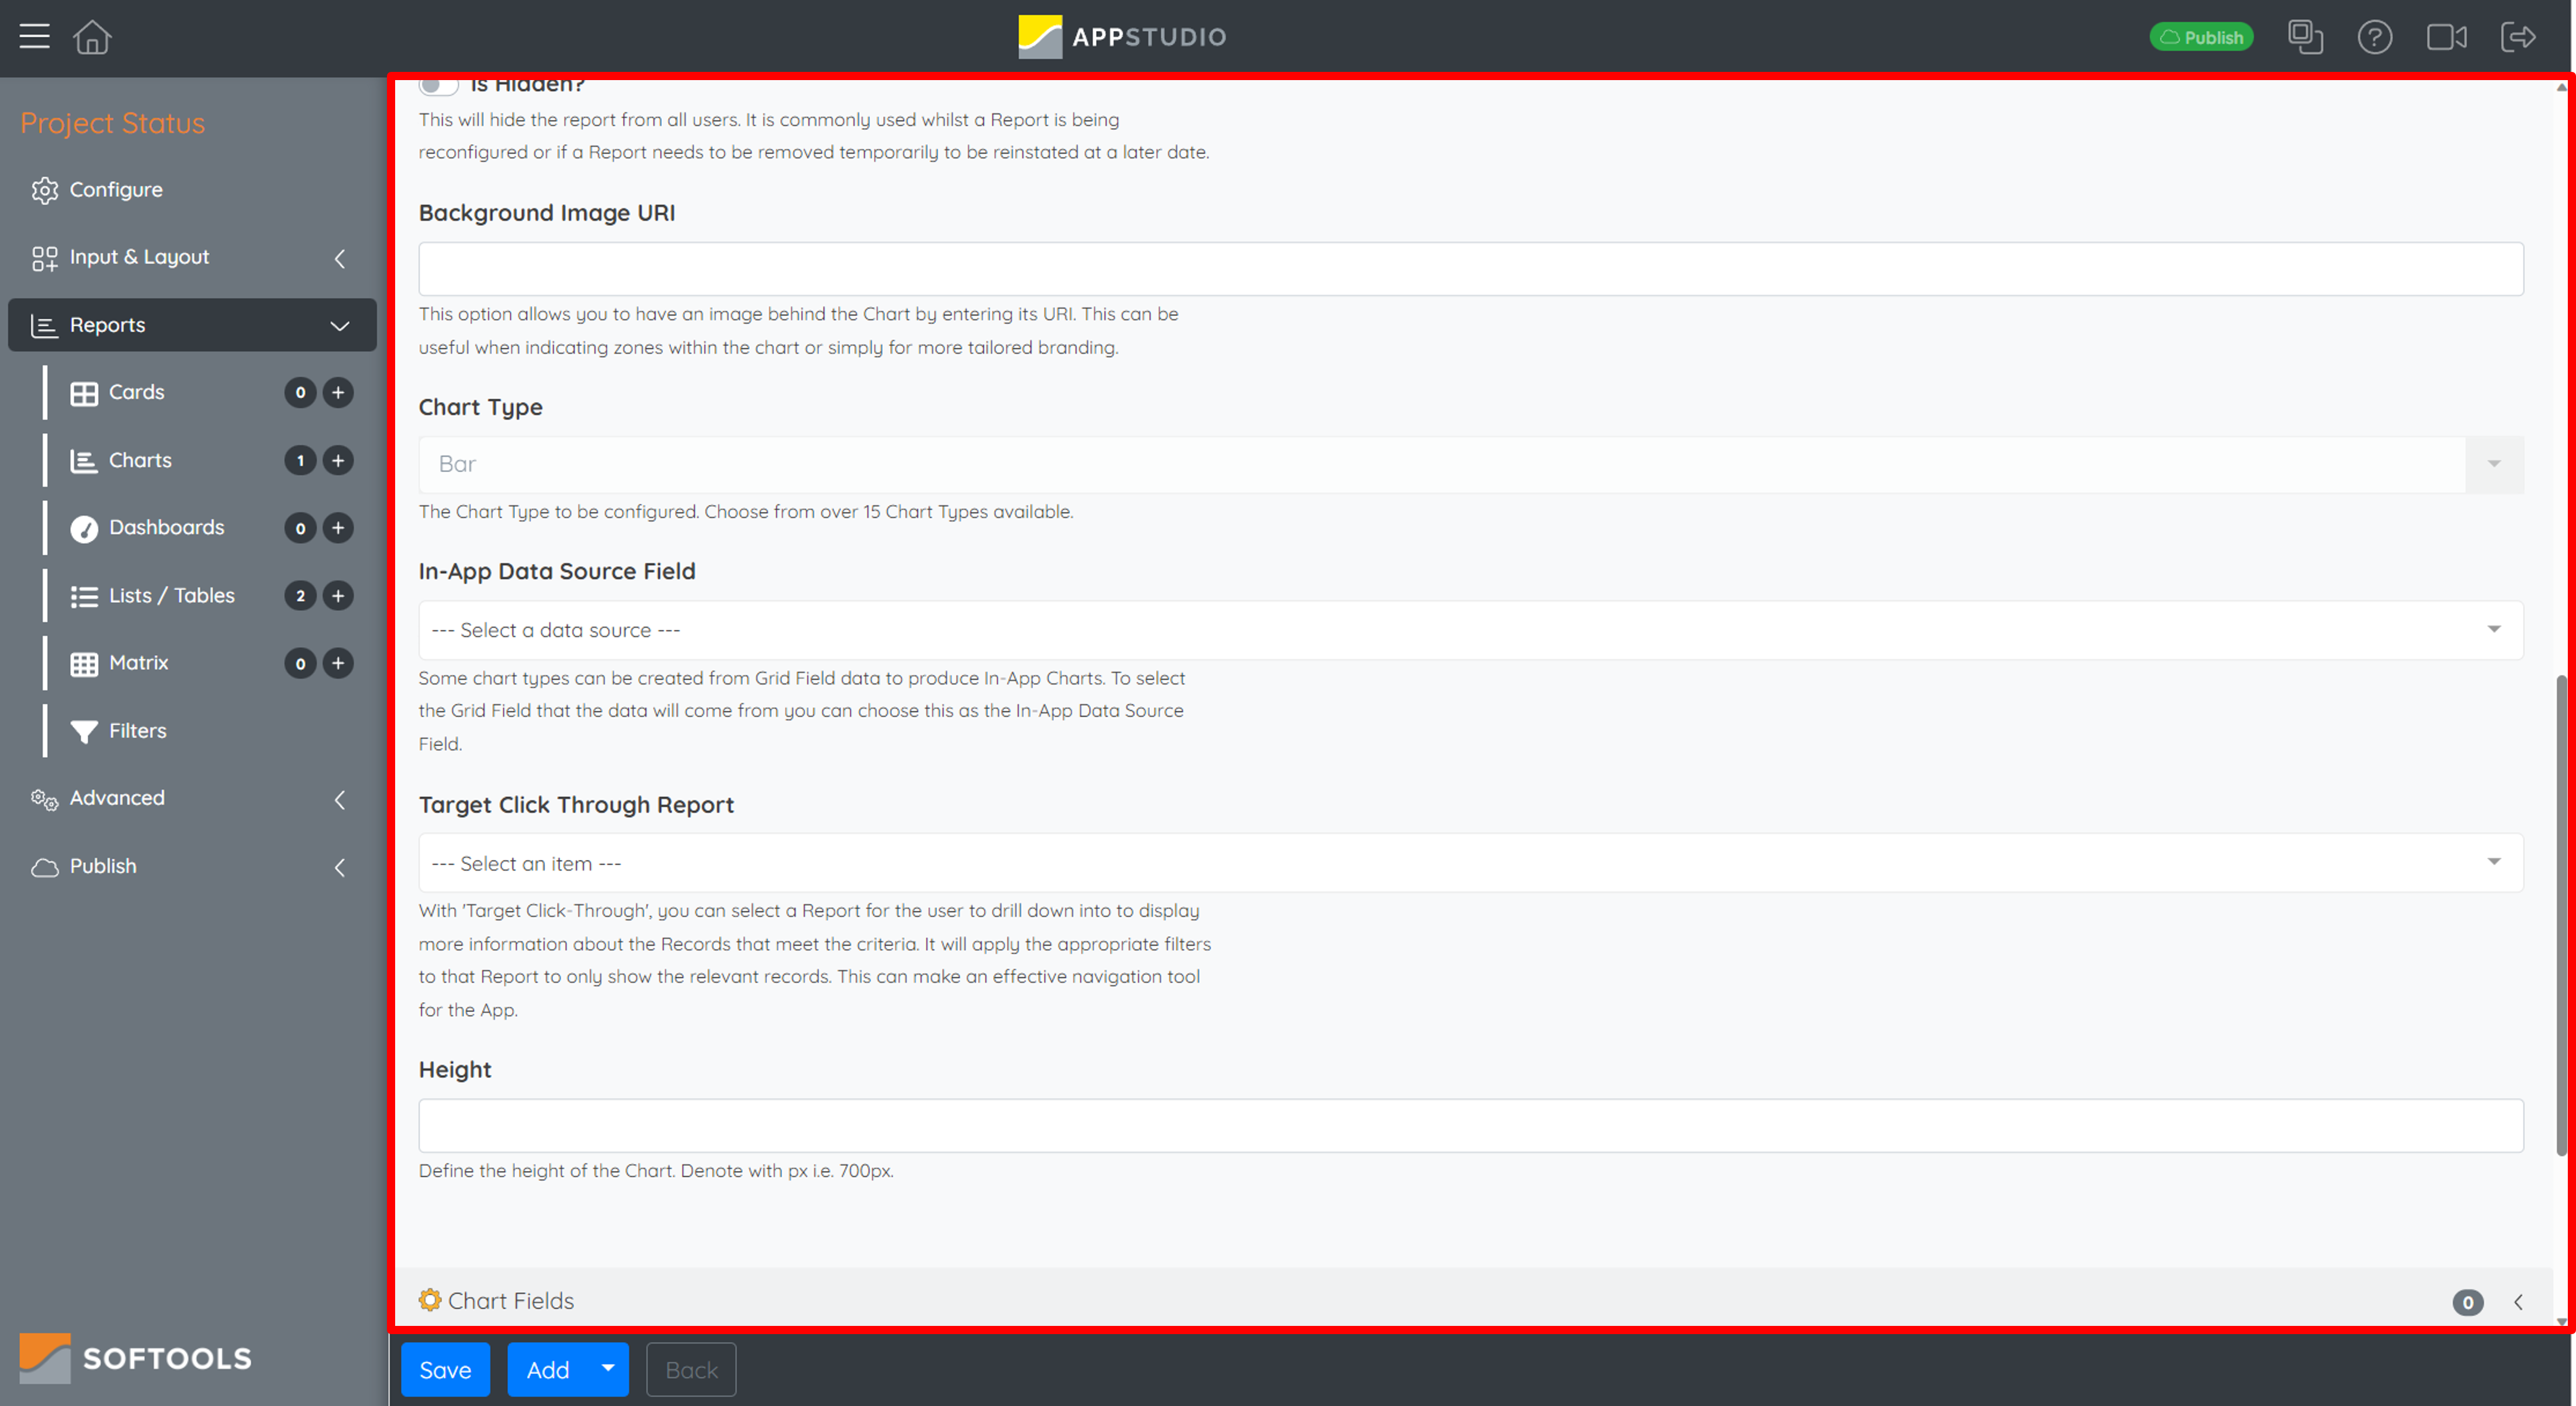The height and width of the screenshot is (1406, 2576).
Task: Open the In-App Data Source Field dropdown
Action: tap(1470, 630)
